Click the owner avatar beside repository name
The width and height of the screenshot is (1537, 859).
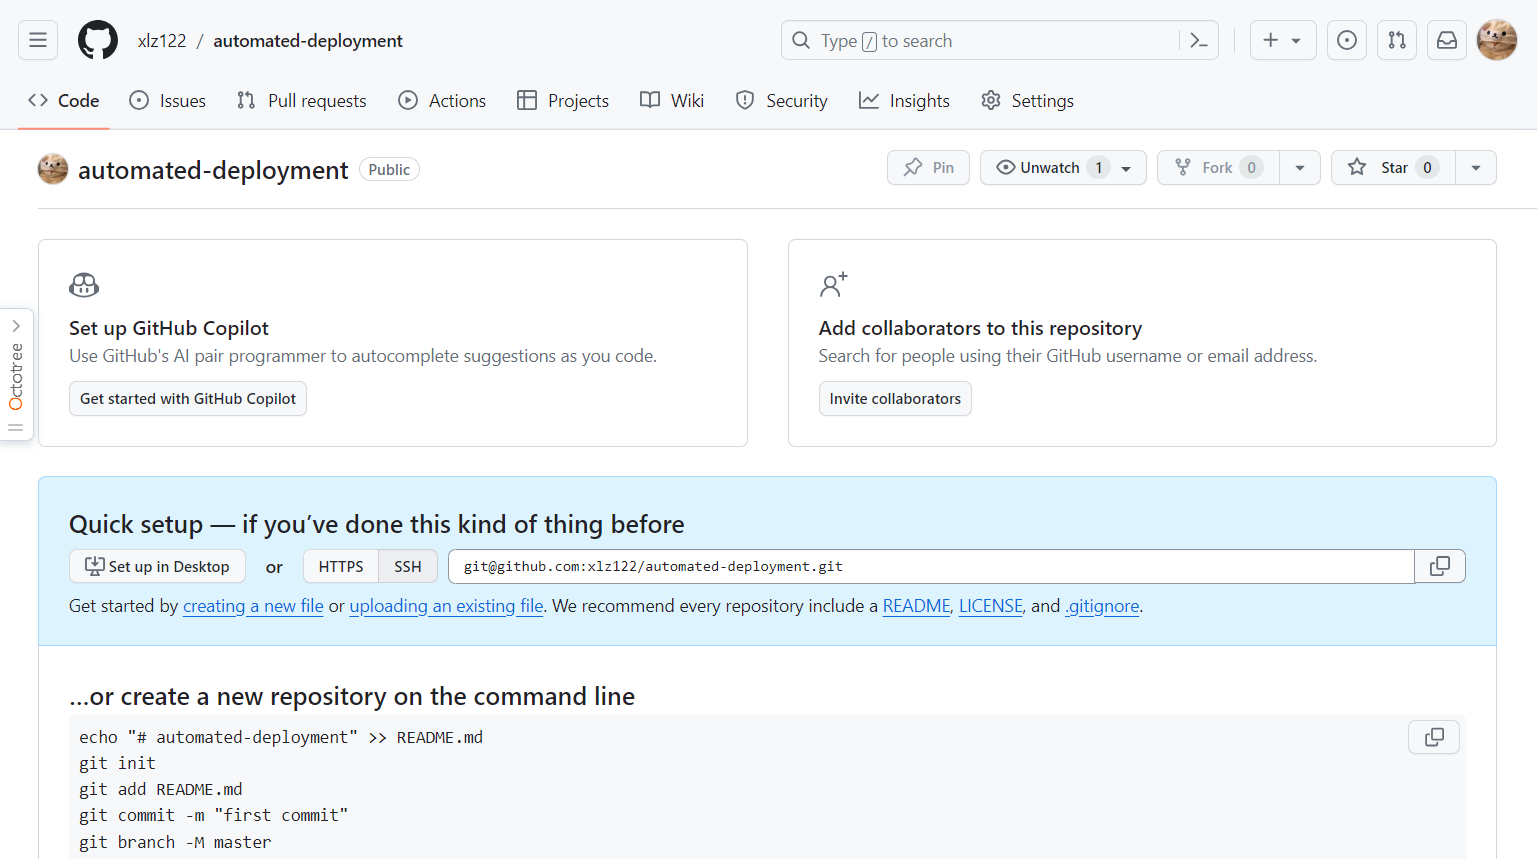coord(53,169)
